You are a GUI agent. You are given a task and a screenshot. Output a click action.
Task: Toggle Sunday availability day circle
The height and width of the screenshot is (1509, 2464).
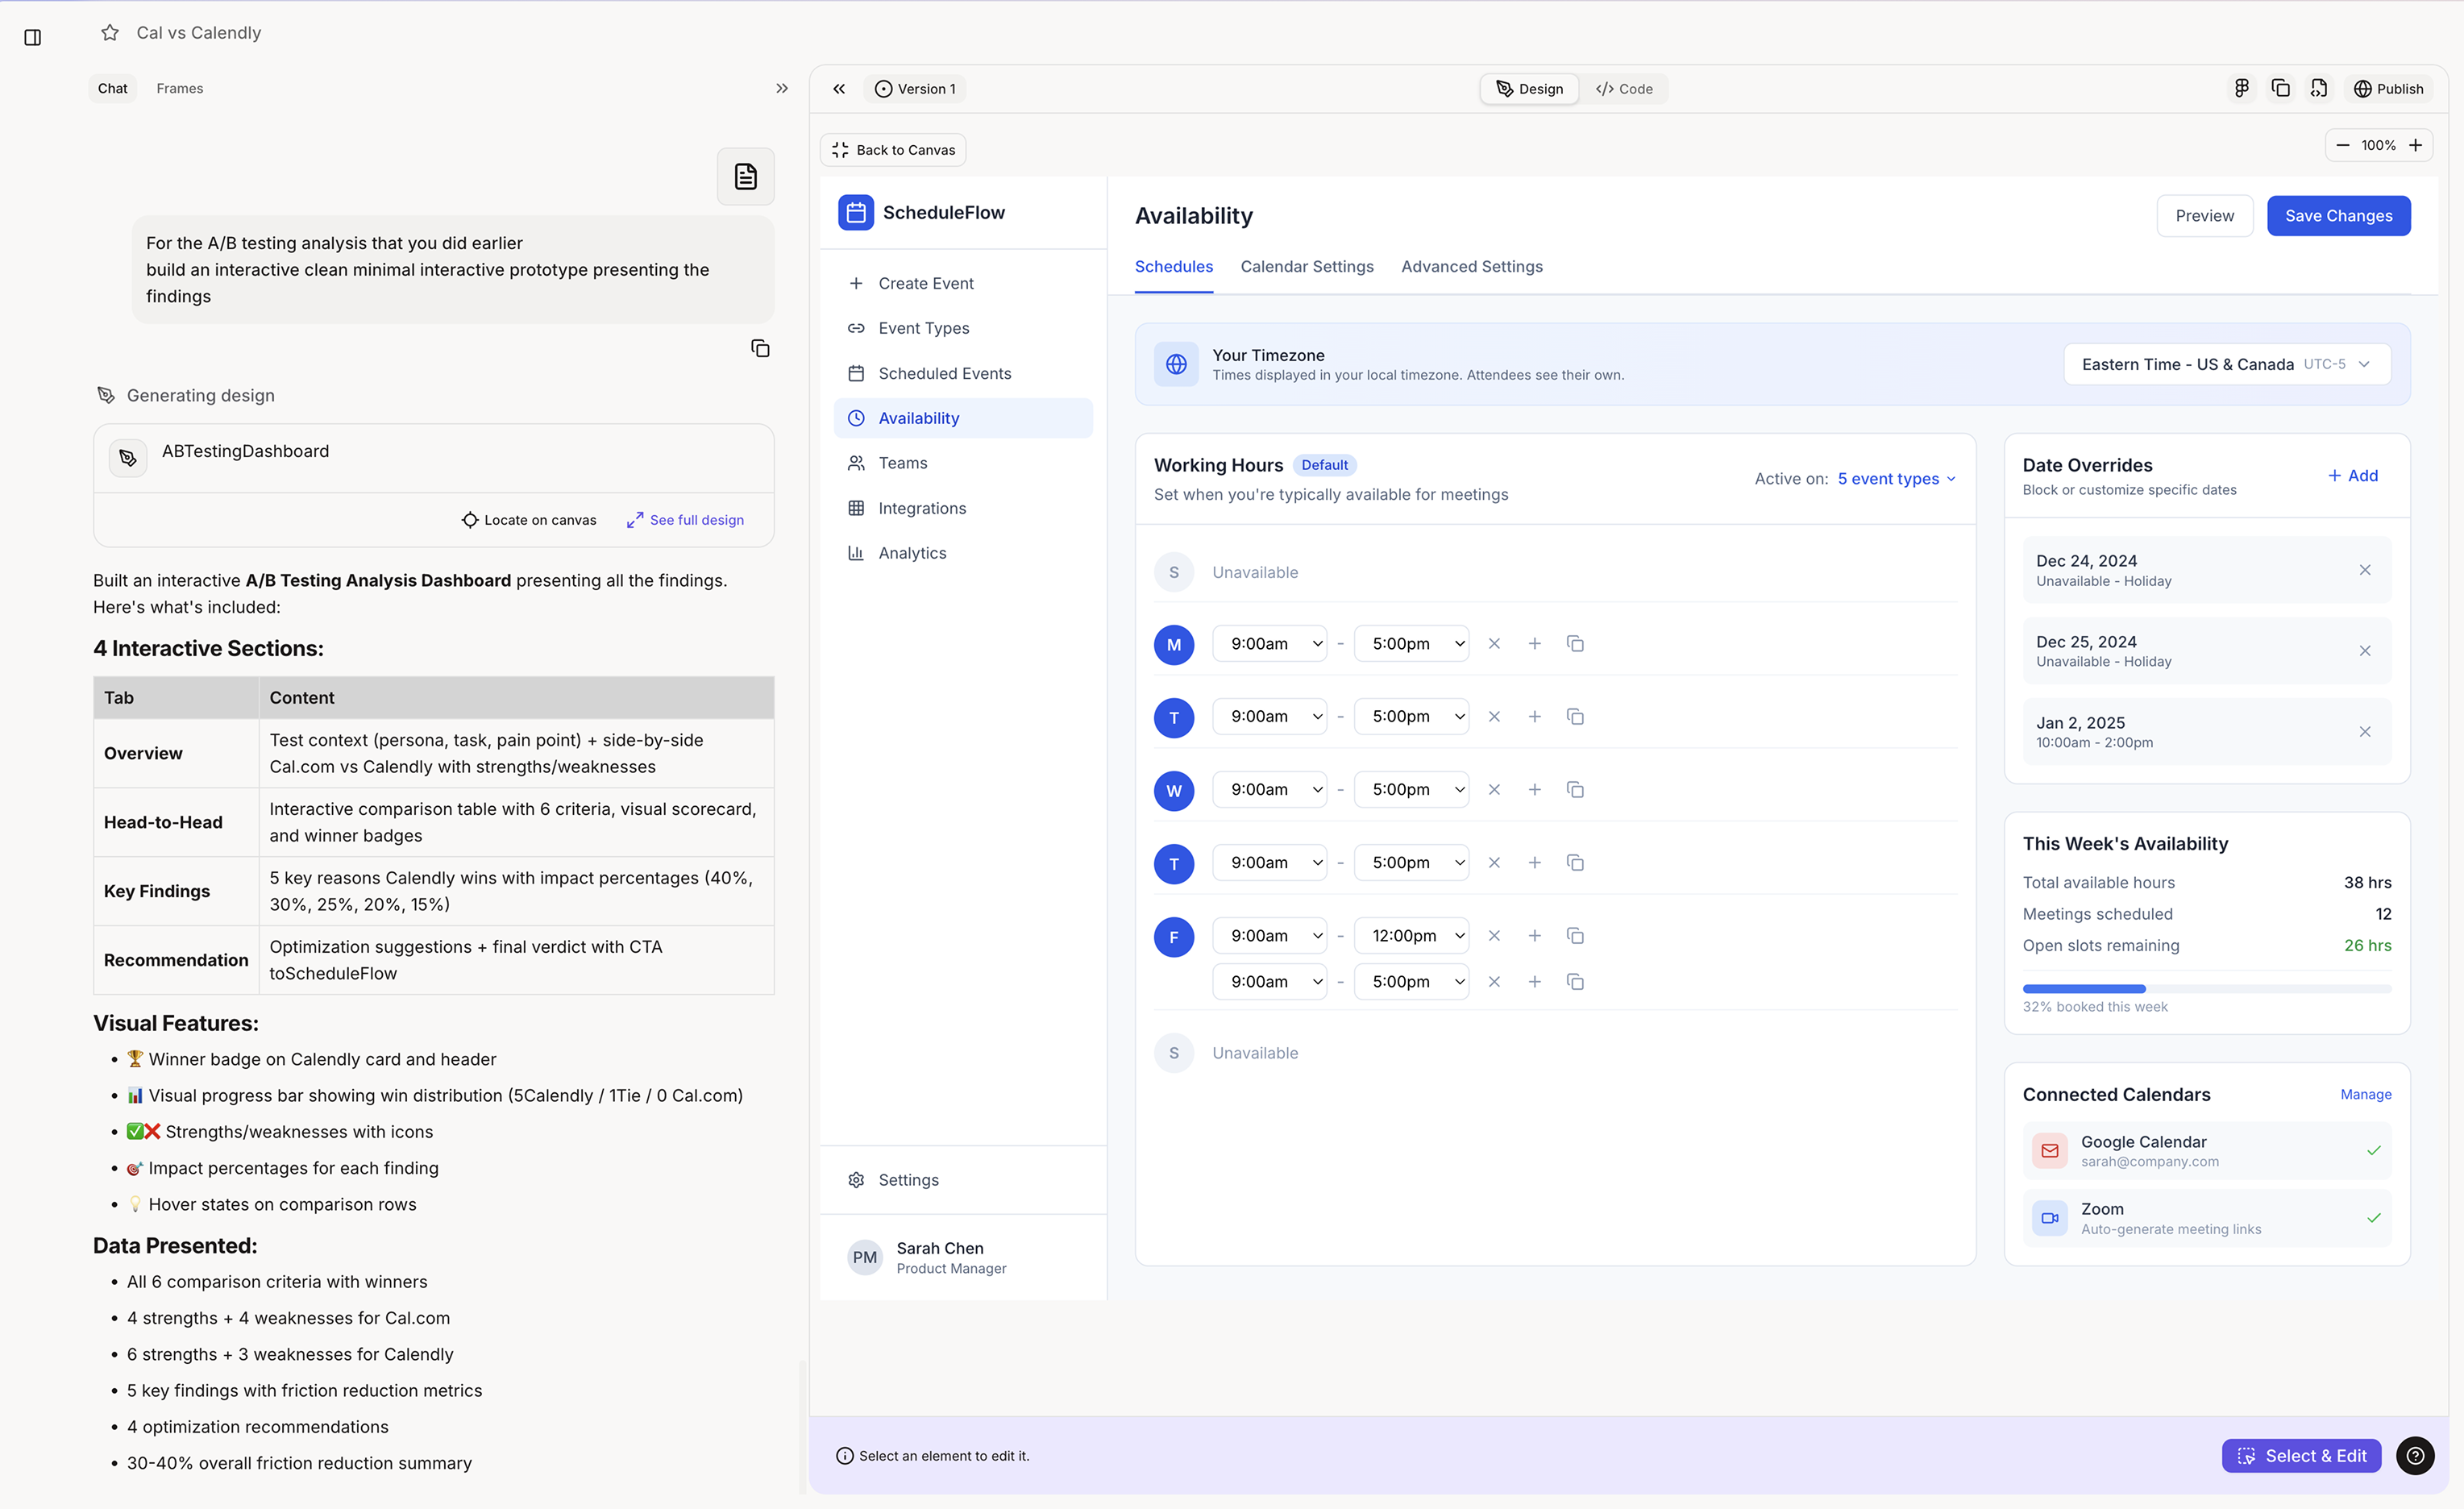tap(1173, 572)
